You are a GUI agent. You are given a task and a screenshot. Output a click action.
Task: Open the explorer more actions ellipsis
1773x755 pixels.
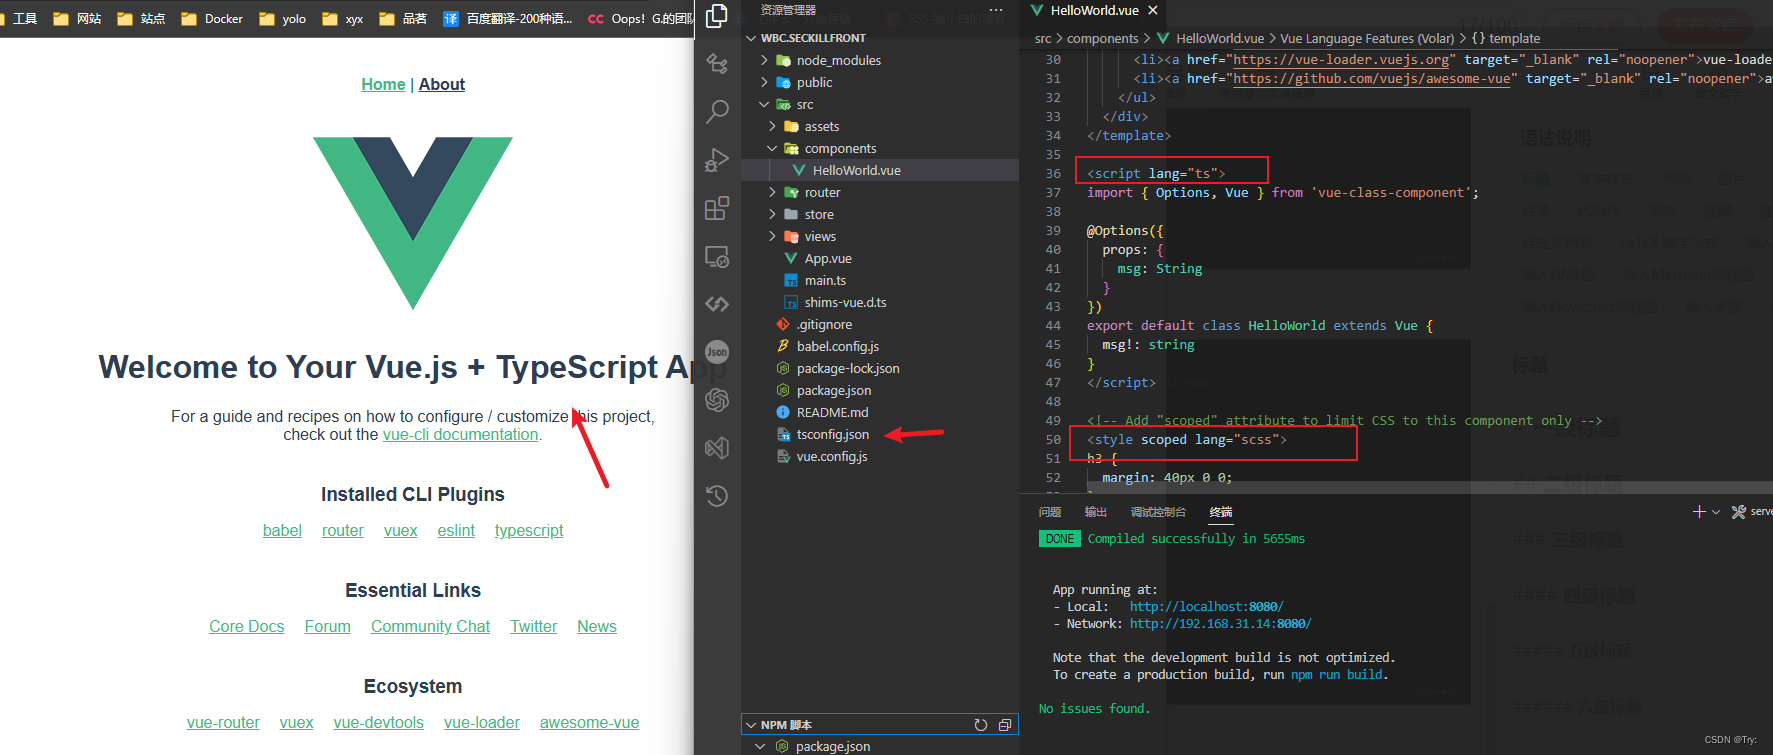pyautogui.click(x=996, y=10)
